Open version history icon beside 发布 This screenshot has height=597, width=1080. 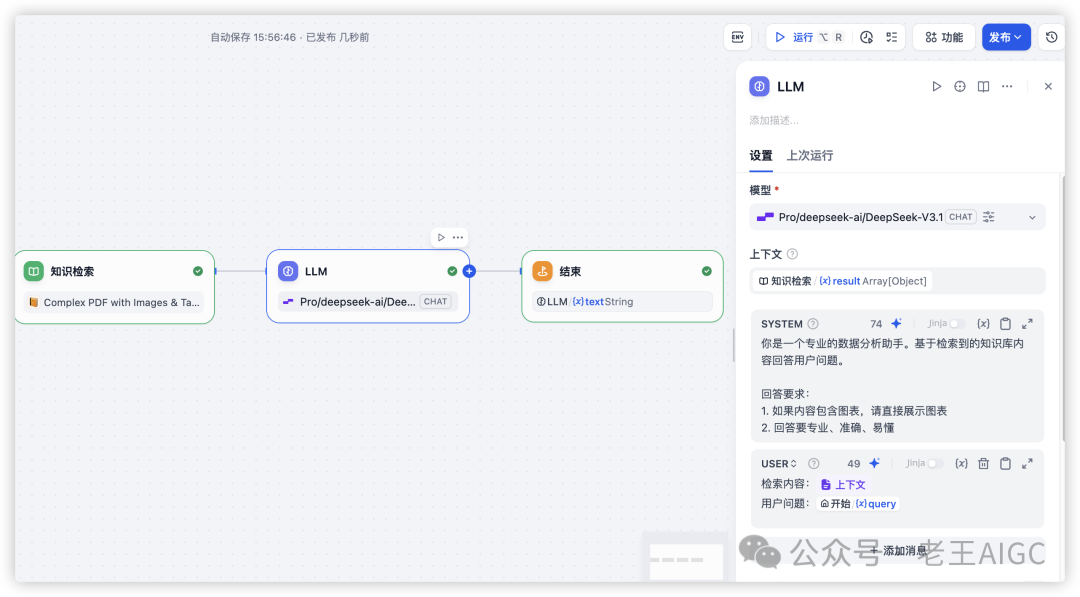(x=1051, y=37)
